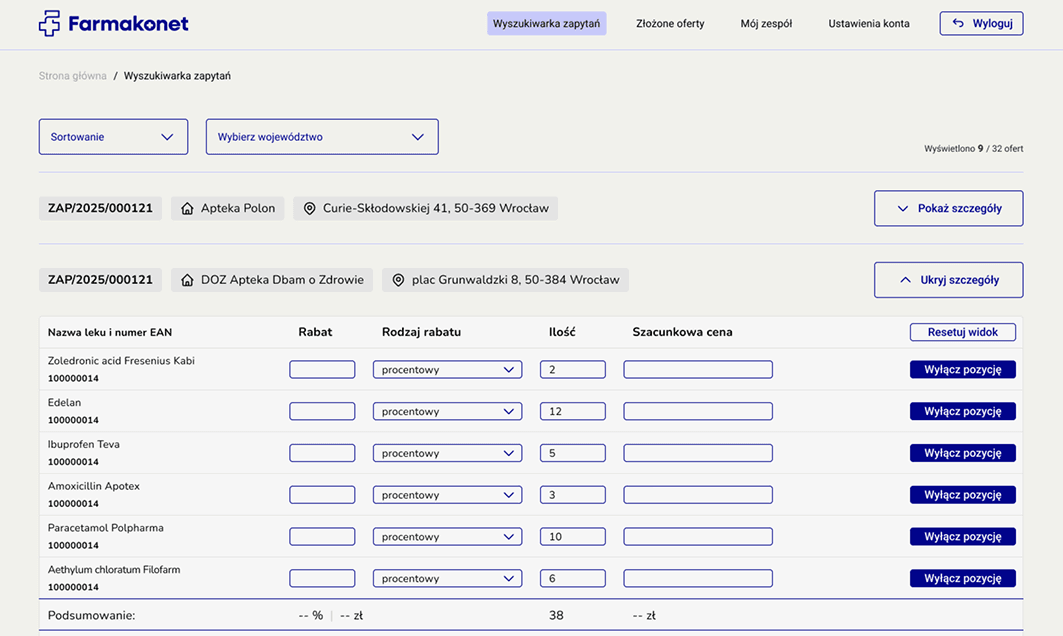This screenshot has height=636, width=1063.
Task: Focus the Szacunkowa cena field for Amoxicillin Apotex
Action: coord(697,495)
